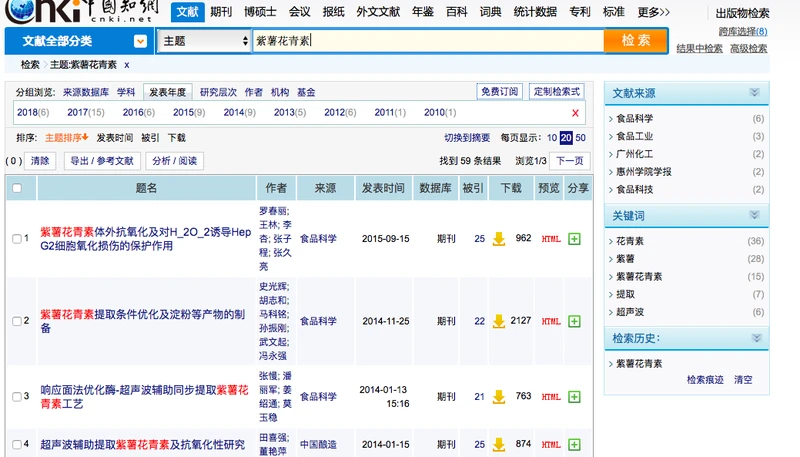Click the search text input field
The height and width of the screenshot is (457, 800).
point(429,41)
